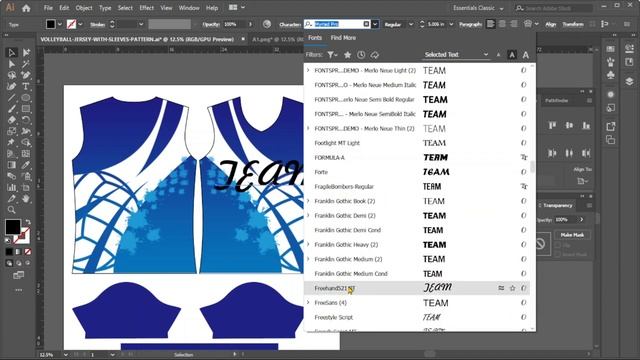Open Essentials Classic workspace switcher
Image resolution: width=640 pixels, height=360 pixels.
pos(478,8)
